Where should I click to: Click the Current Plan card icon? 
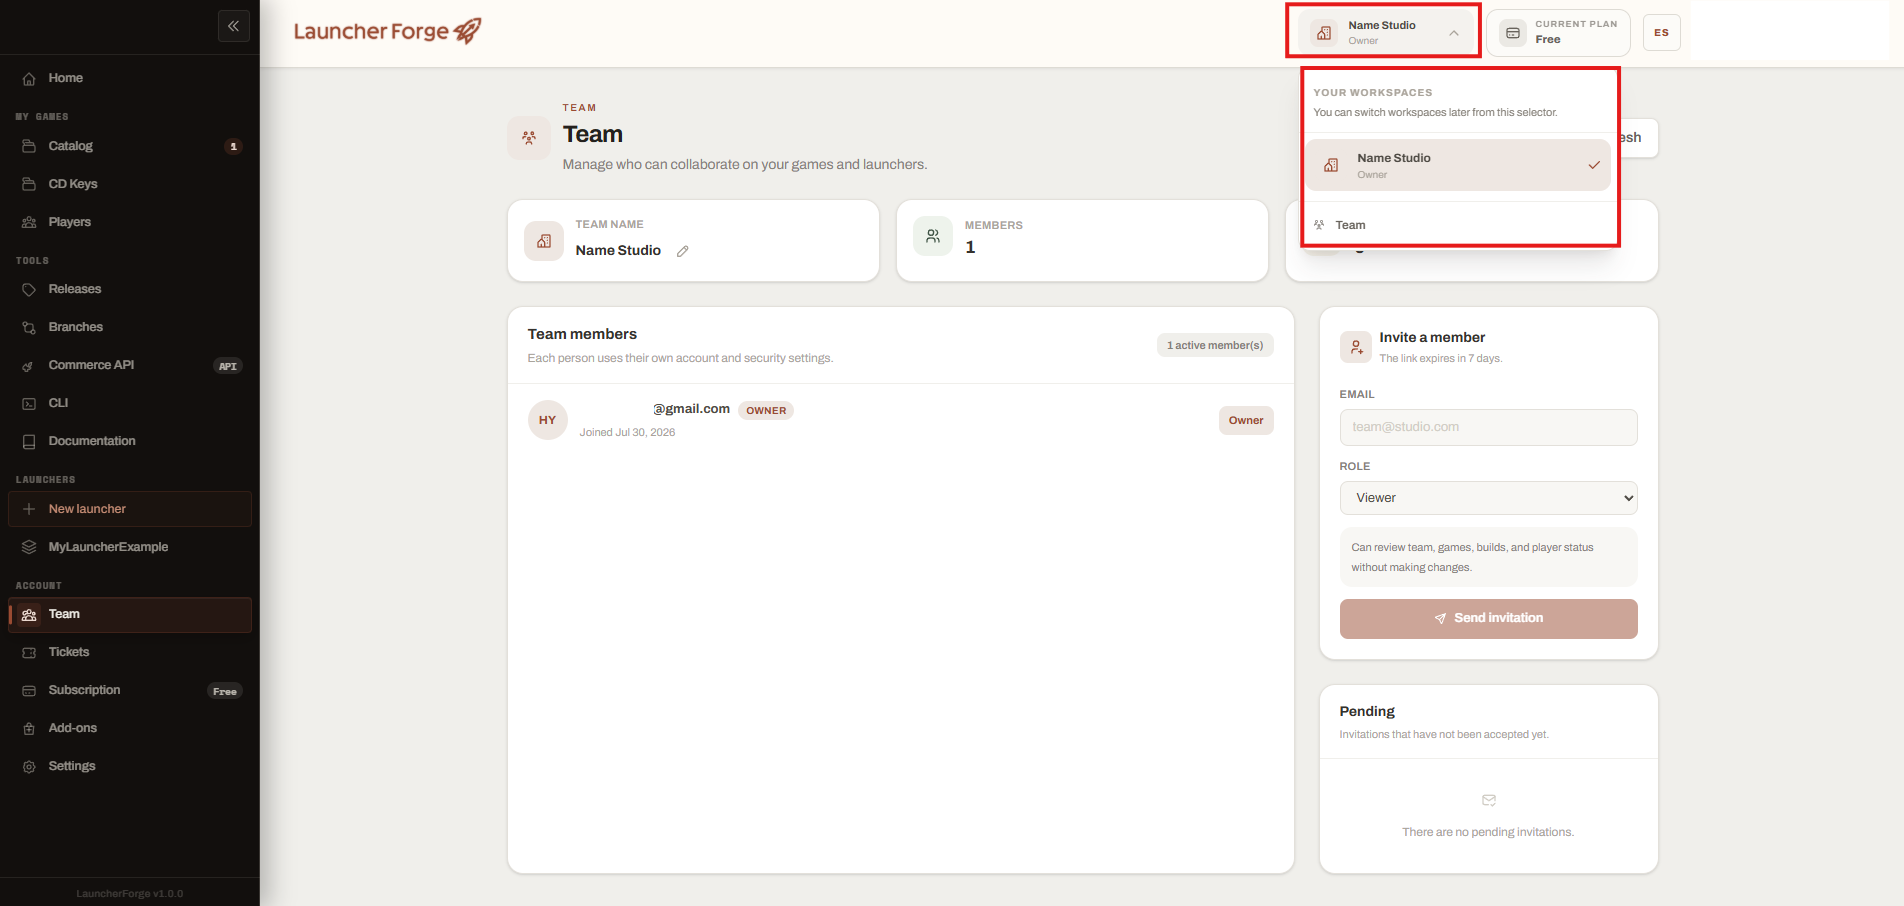coord(1513,33)
